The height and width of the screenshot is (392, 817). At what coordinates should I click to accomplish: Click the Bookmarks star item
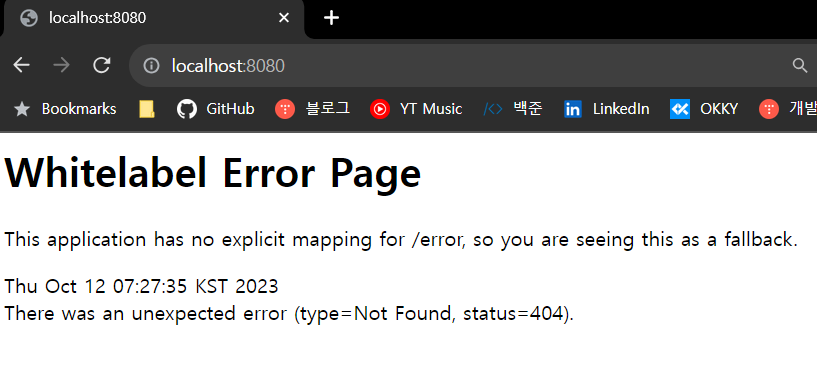(x=65, y=109)
